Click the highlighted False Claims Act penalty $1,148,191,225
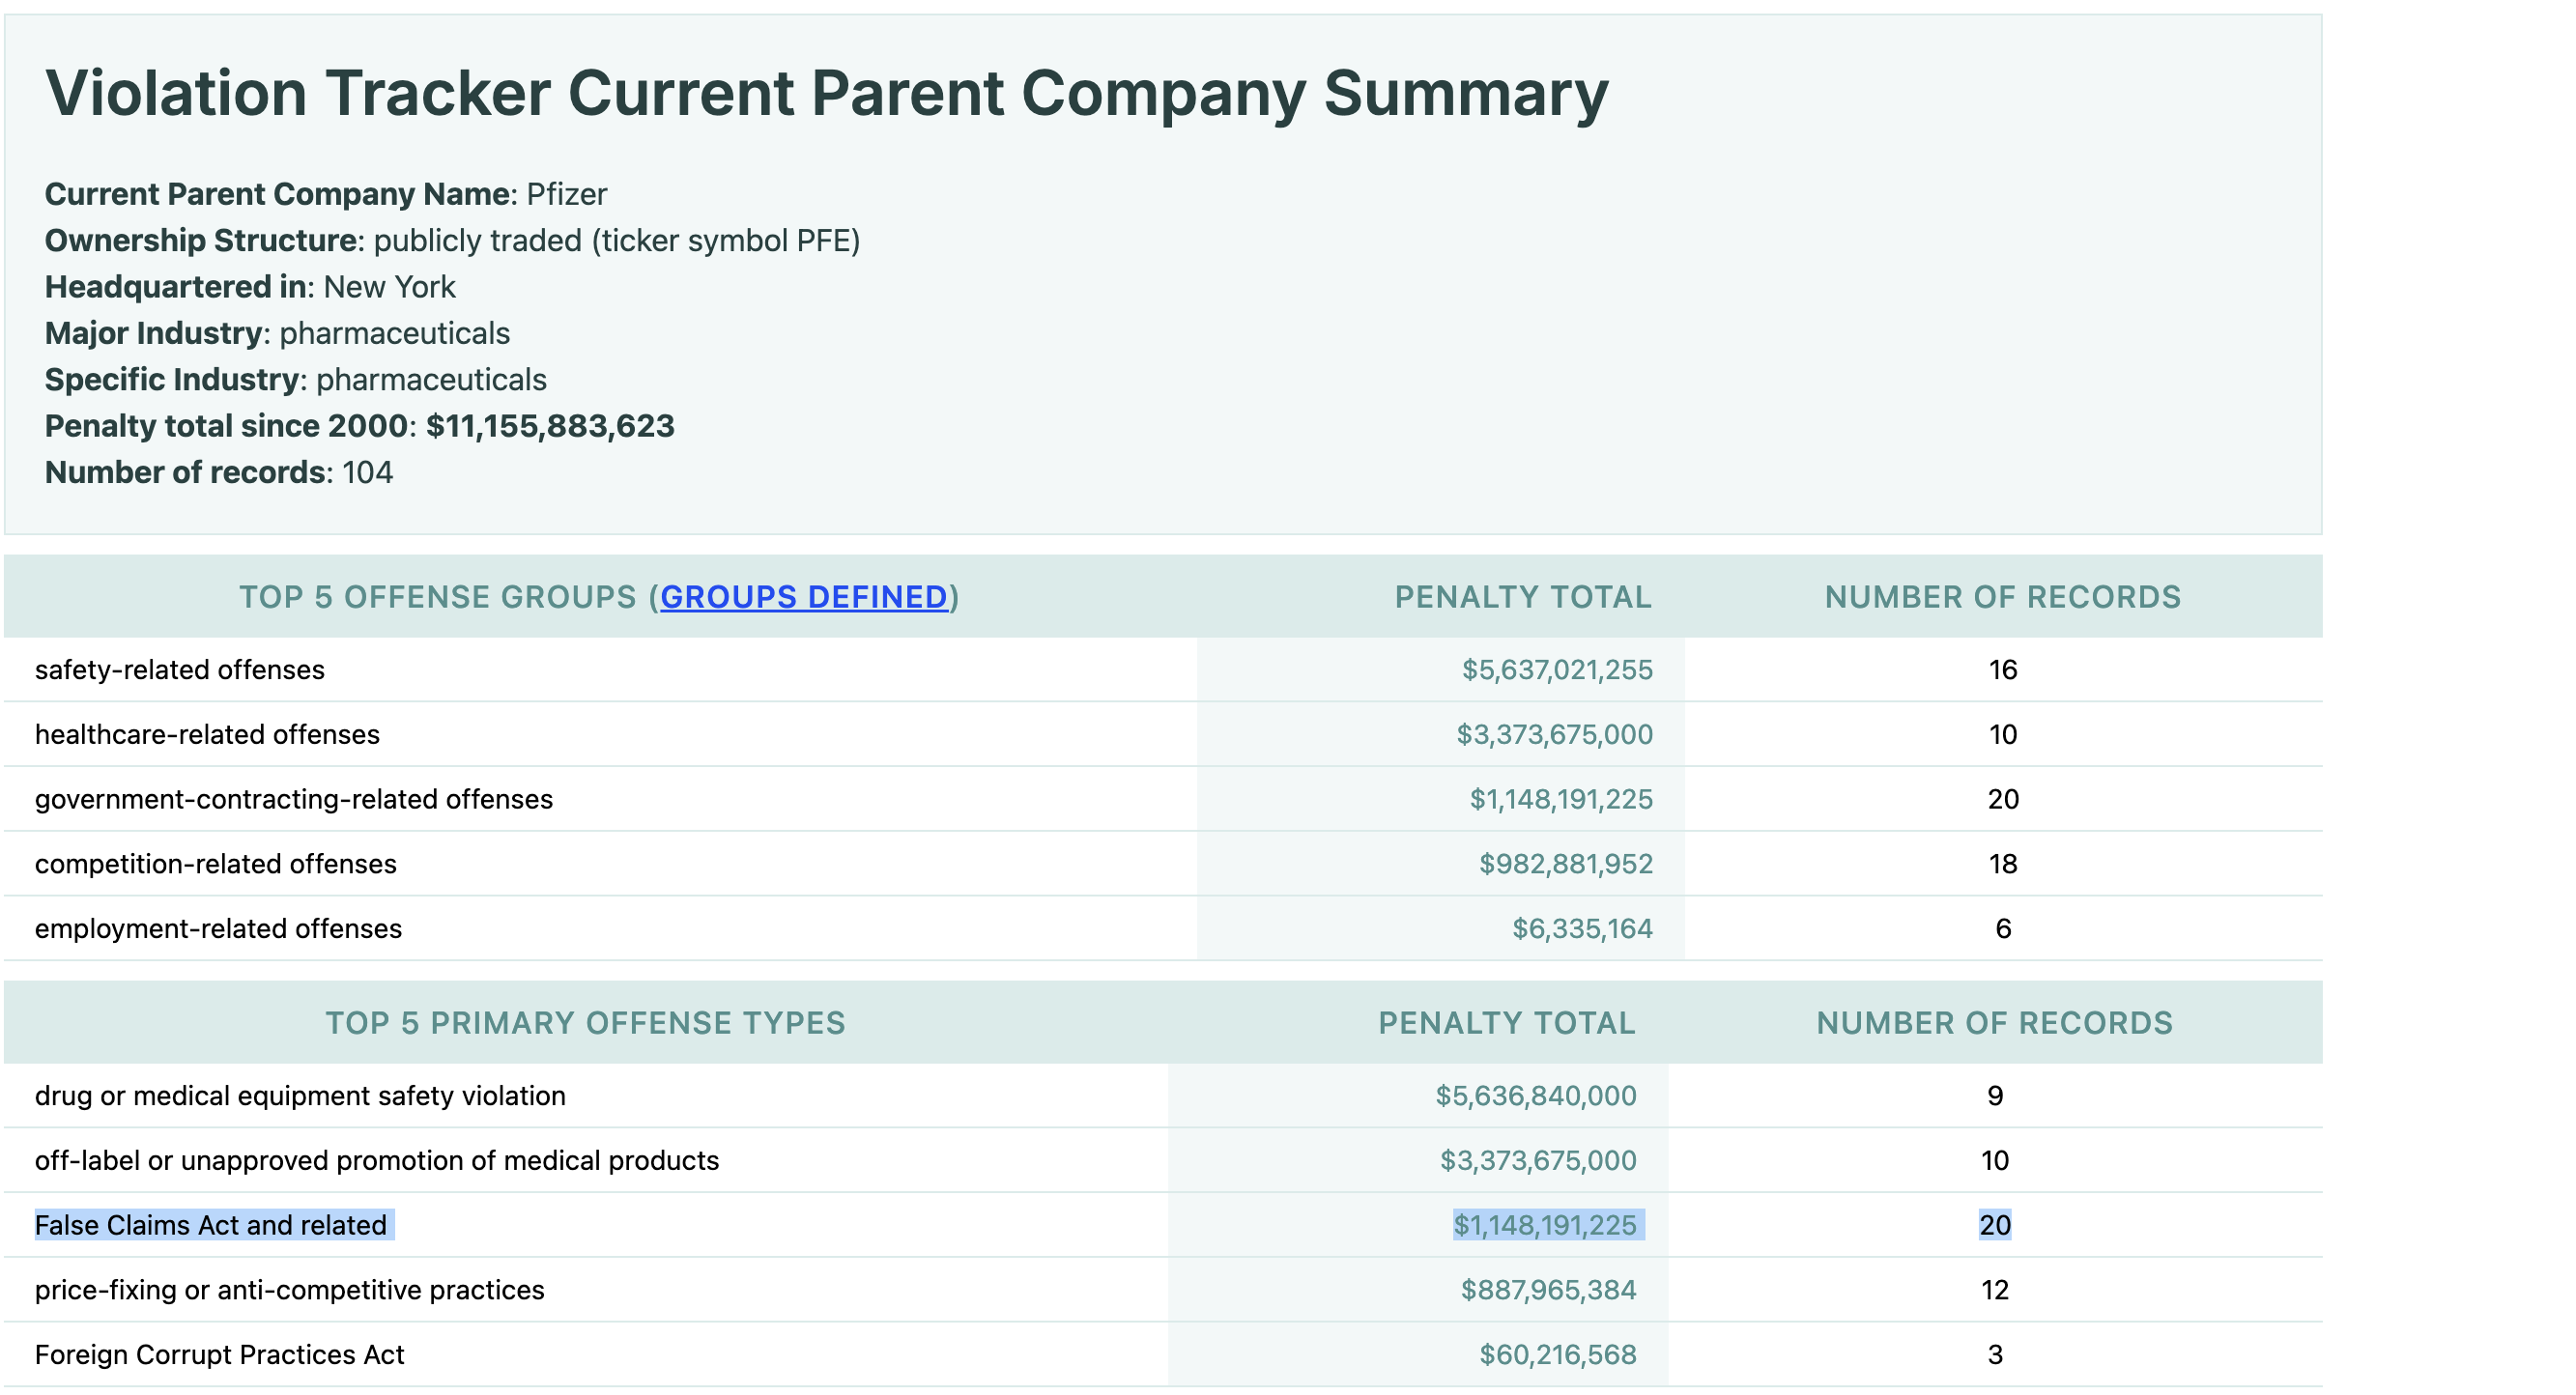 point(1545,1226)
